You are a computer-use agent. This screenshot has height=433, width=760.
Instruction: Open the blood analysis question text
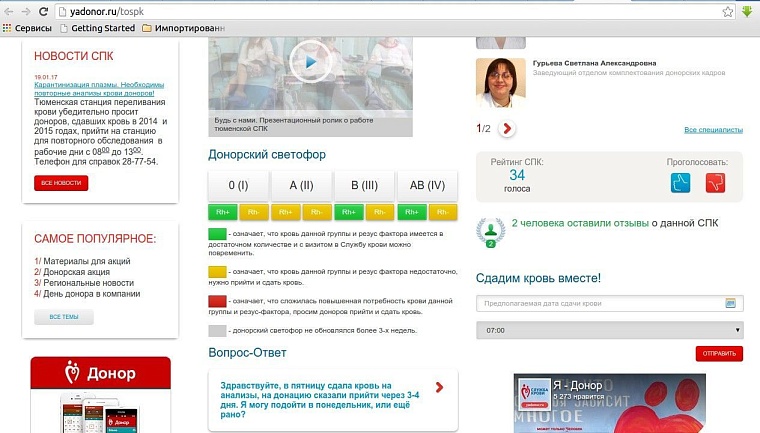[320, 400]
